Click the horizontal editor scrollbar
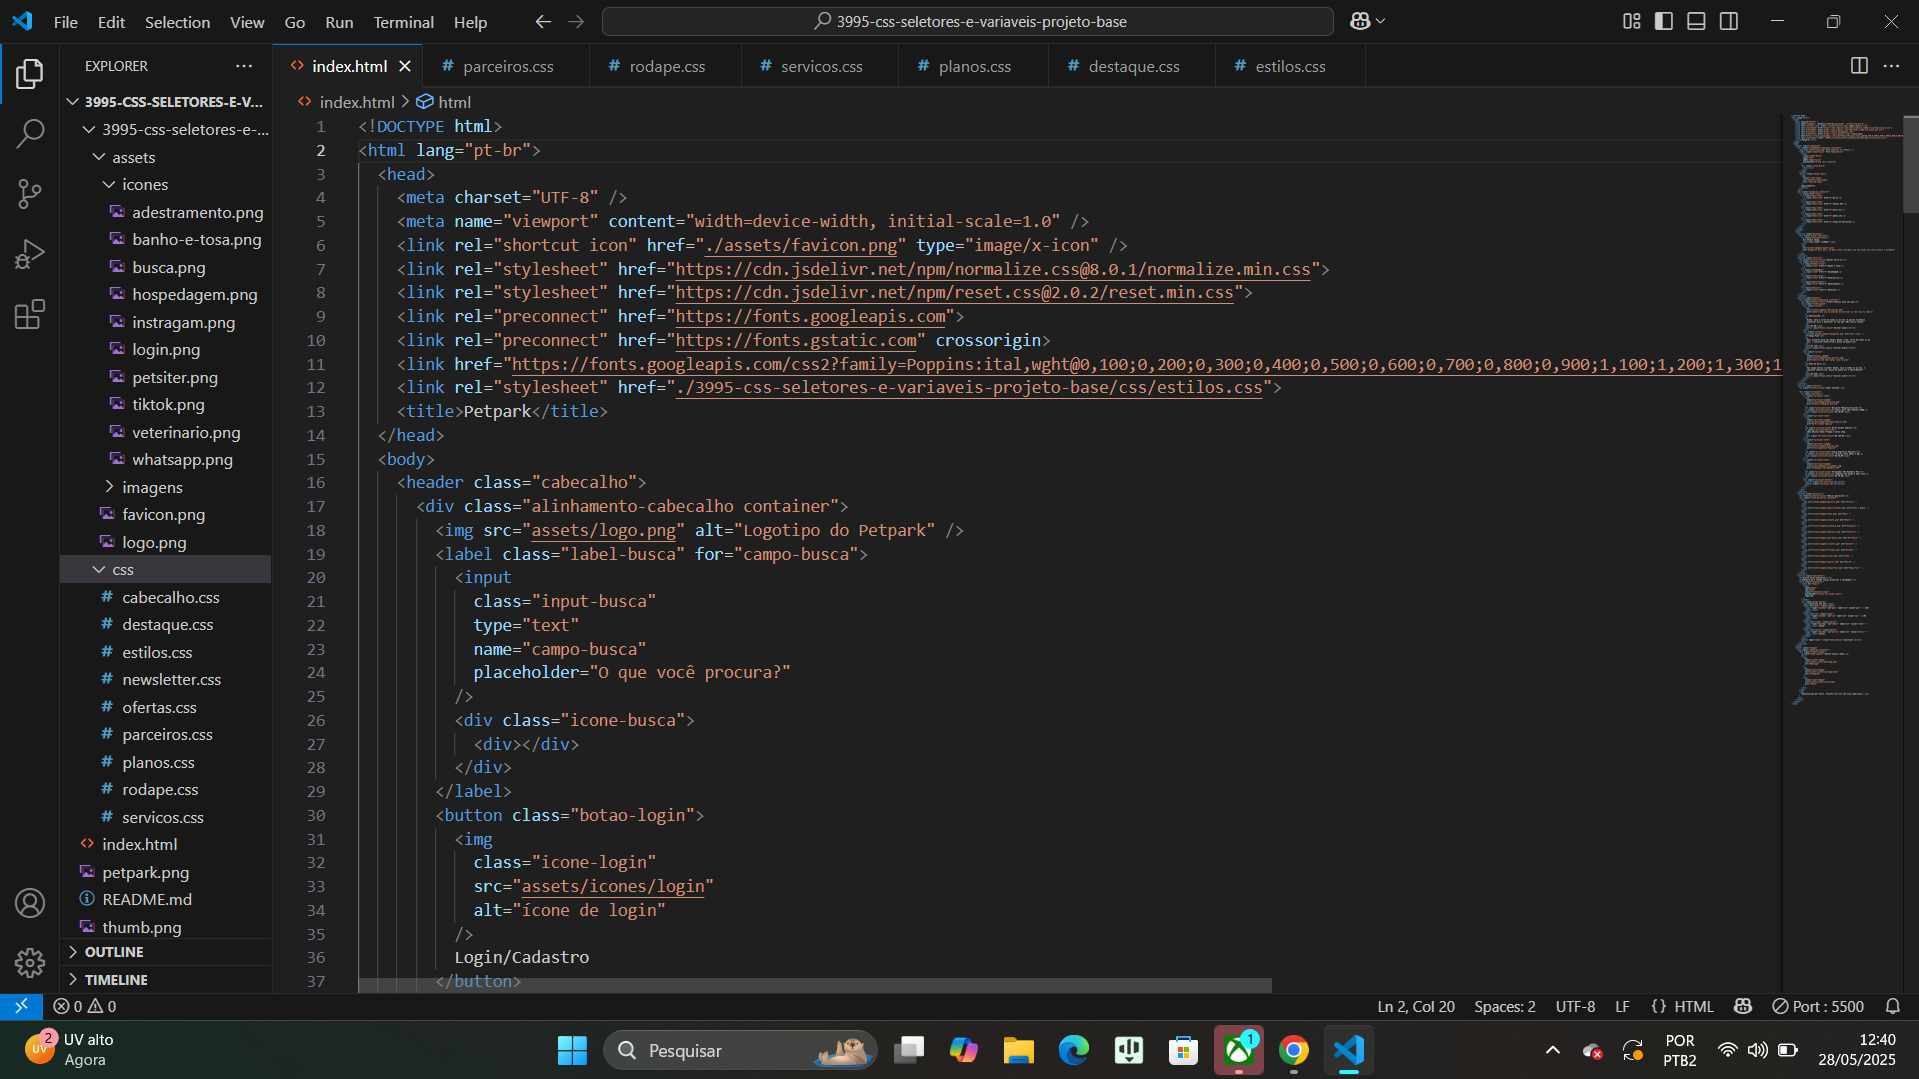 [815, 985]
